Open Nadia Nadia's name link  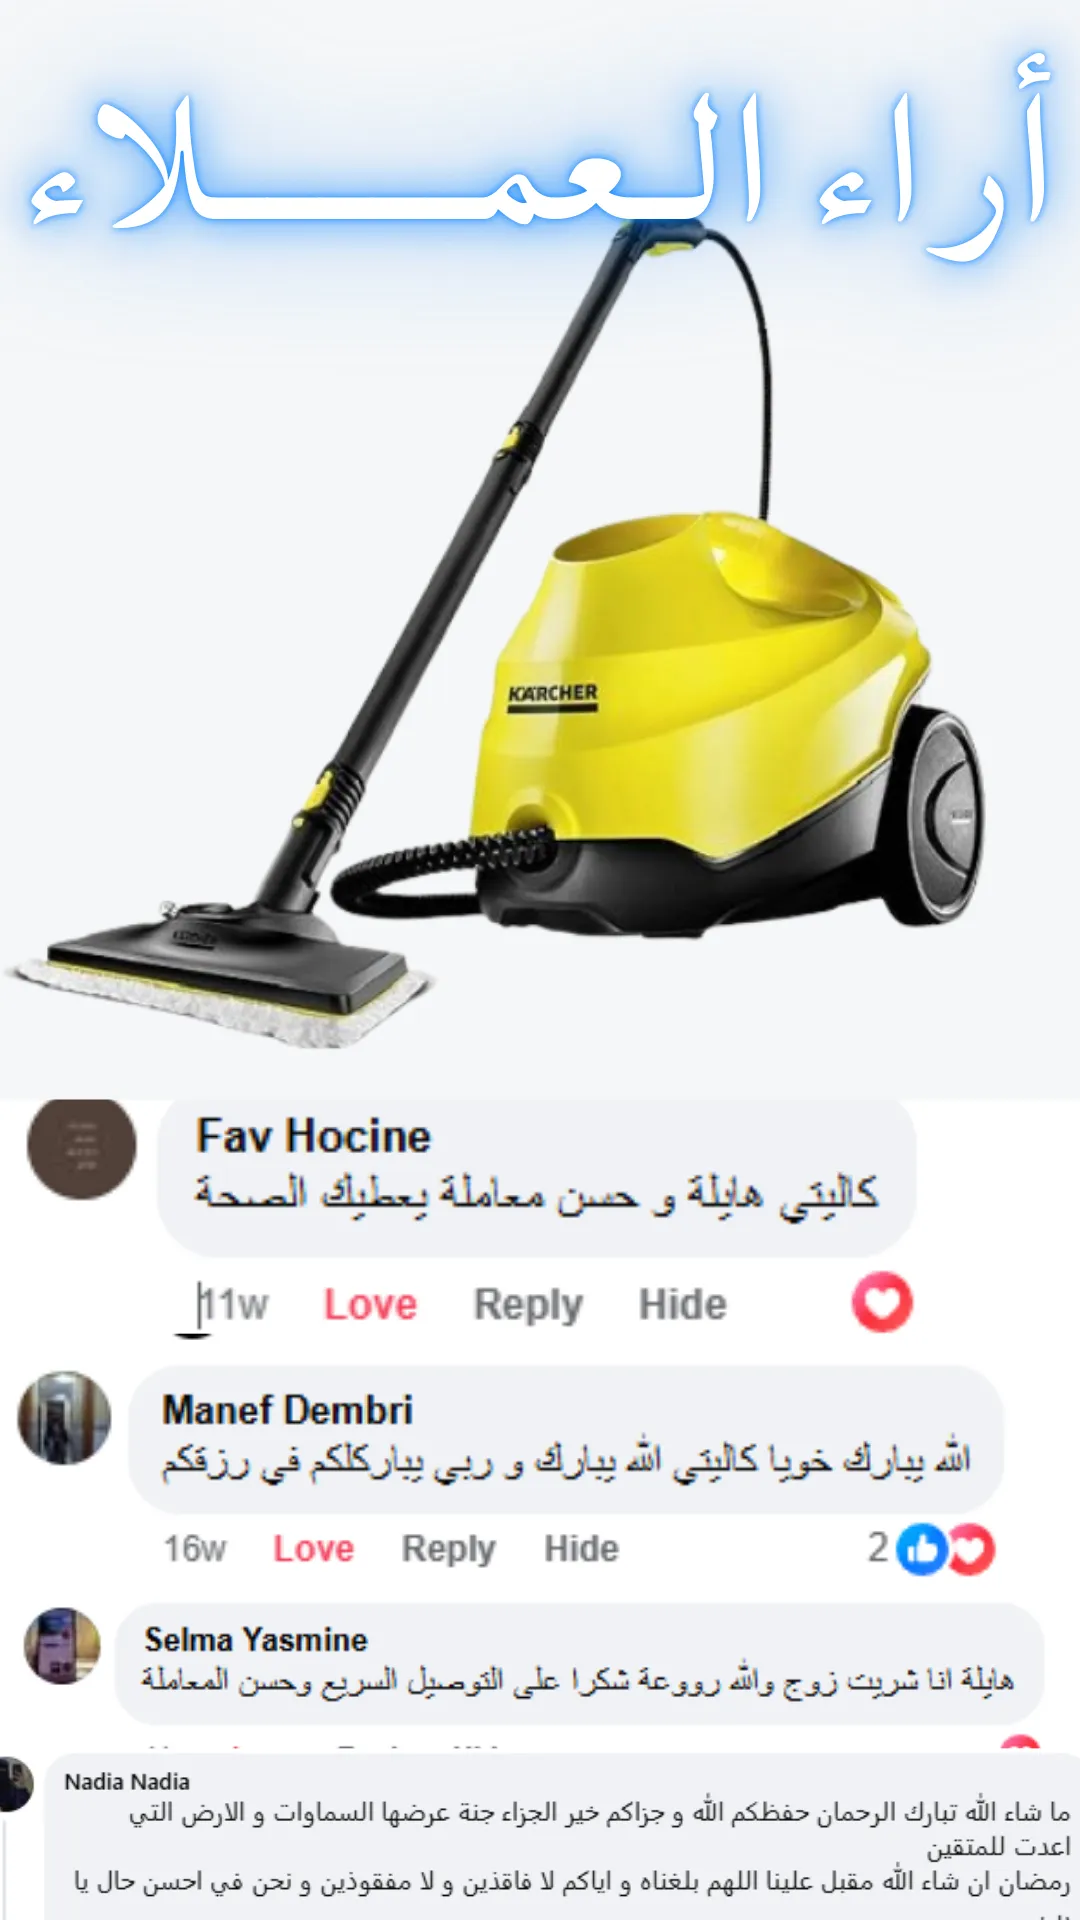(127, 1781)
